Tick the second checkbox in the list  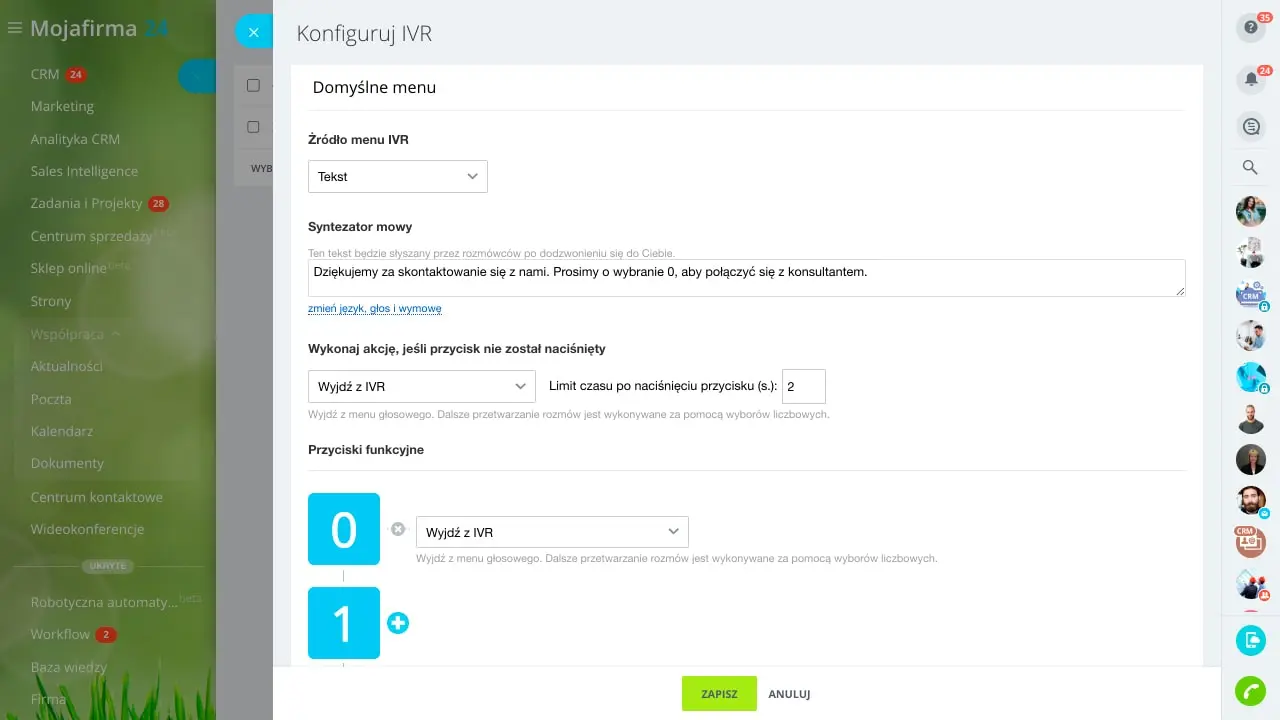[x=253, y=127]
